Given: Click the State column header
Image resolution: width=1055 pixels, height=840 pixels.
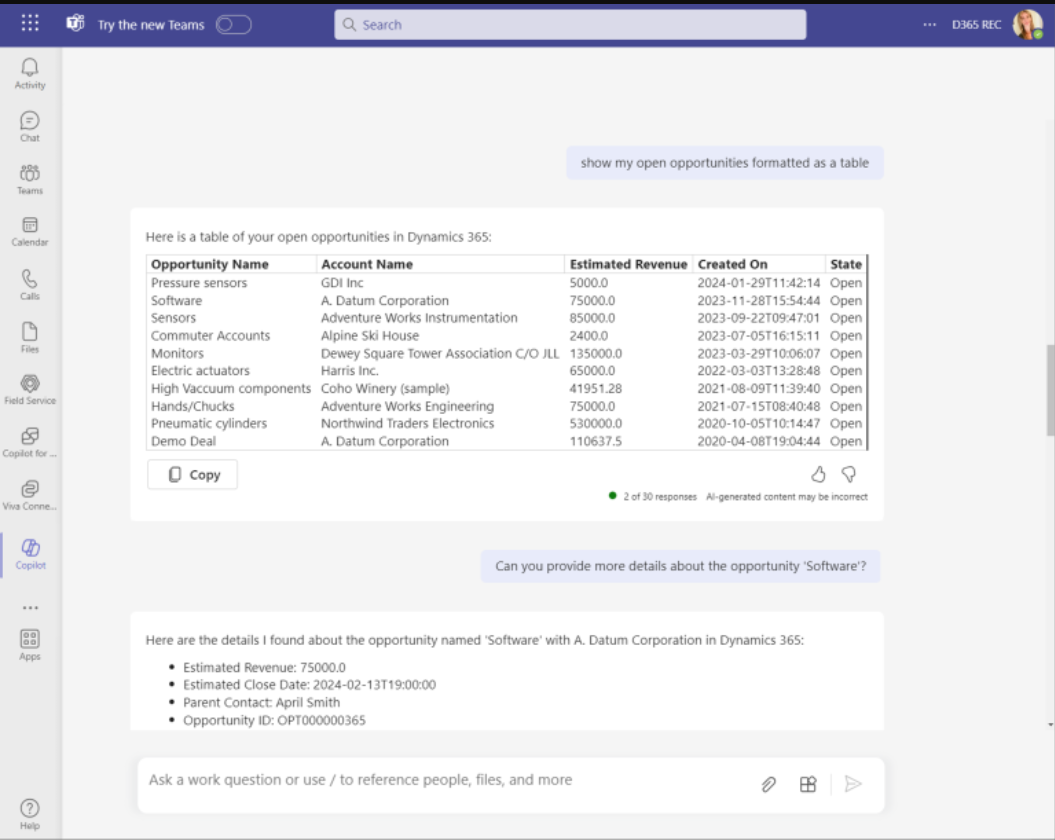Looking at the screenshot, I should click(x=846, y=265).
